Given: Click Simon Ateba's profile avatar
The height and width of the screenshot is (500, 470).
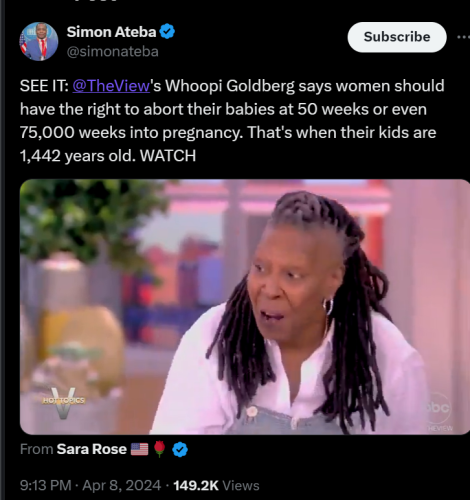Looking at the screenshot, I should coord(39,41).
